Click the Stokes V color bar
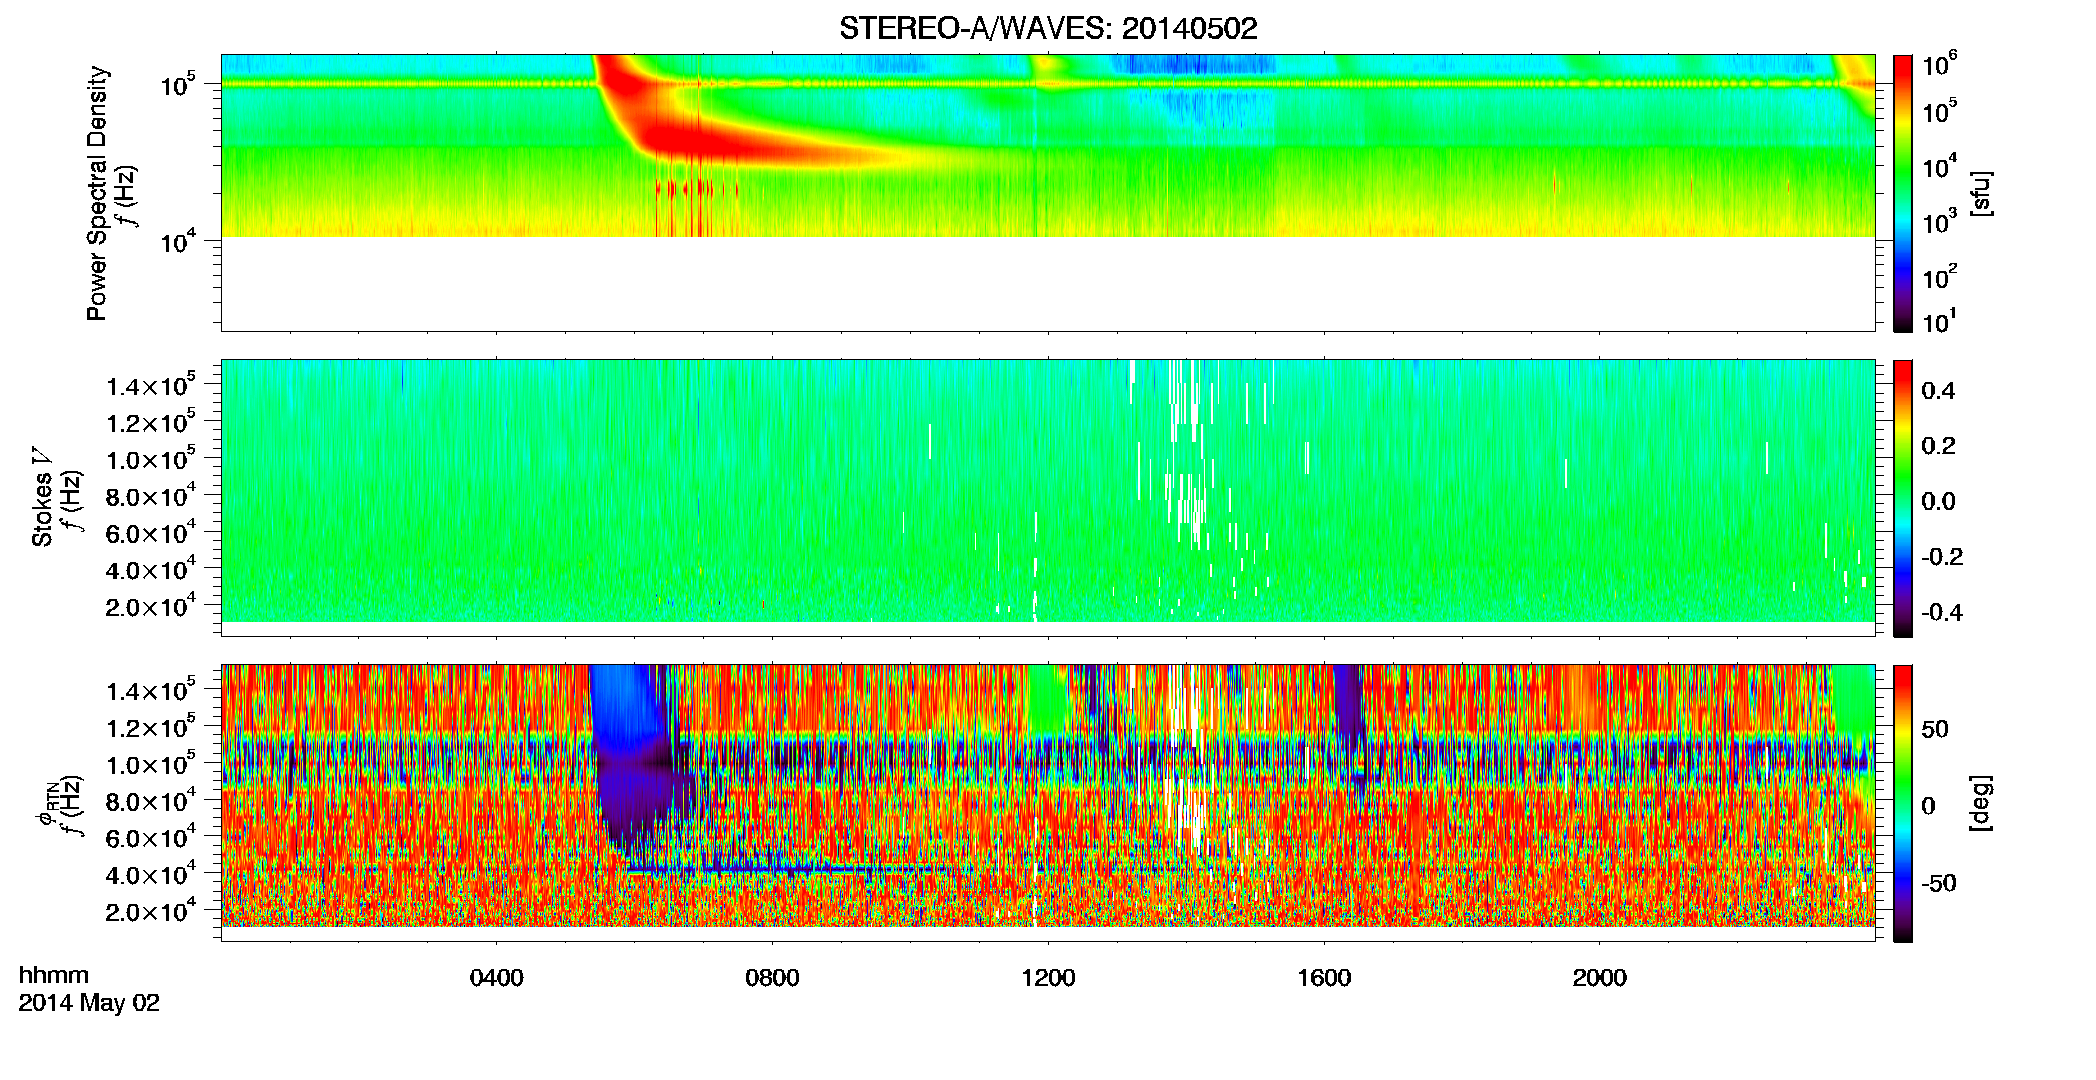Image resolution: width=2096 pixels, height=1080 pixels. coord(1903,497)
